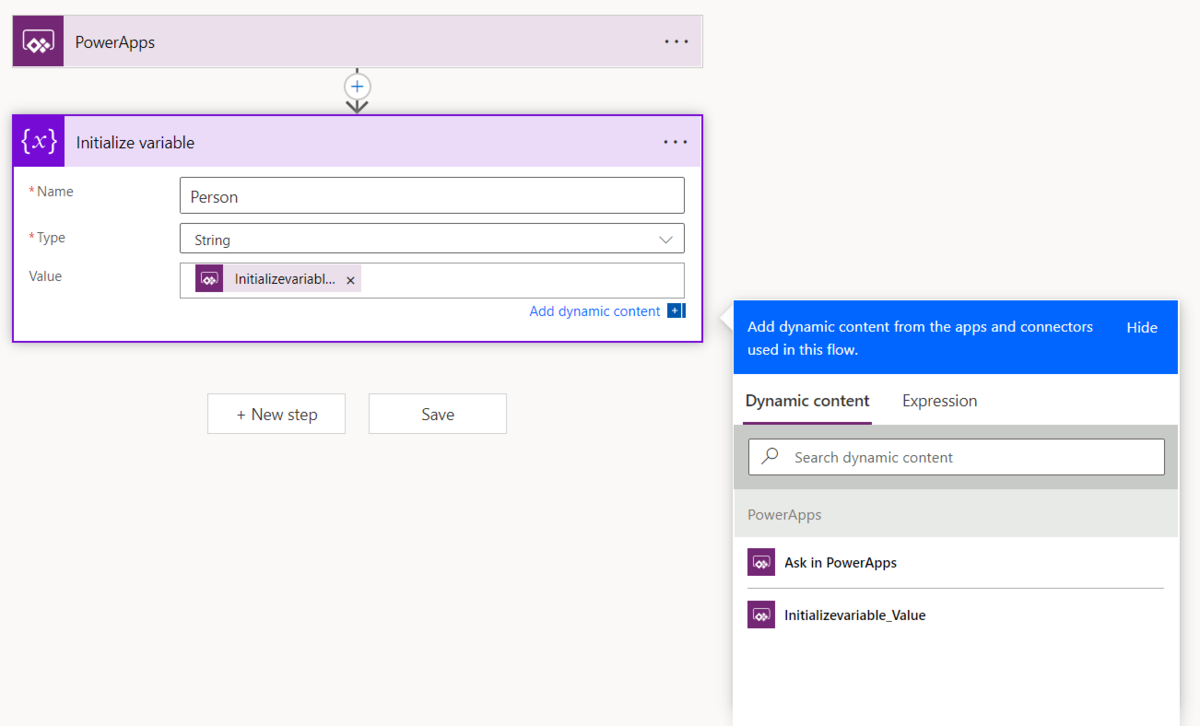Save the flow
The width and height of the screenshot is (1200, 726).
click(437, 413)
